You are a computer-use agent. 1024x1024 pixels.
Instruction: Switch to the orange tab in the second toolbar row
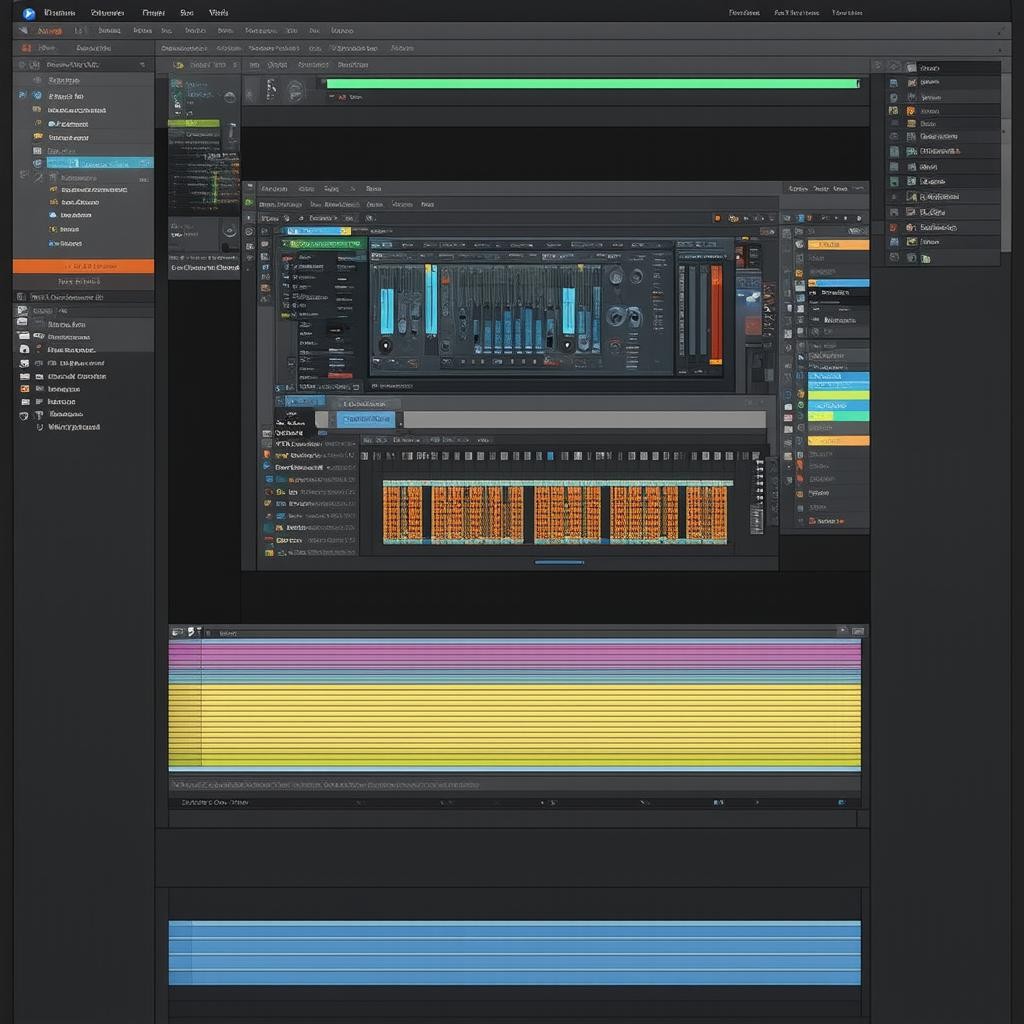click(49, 31)
